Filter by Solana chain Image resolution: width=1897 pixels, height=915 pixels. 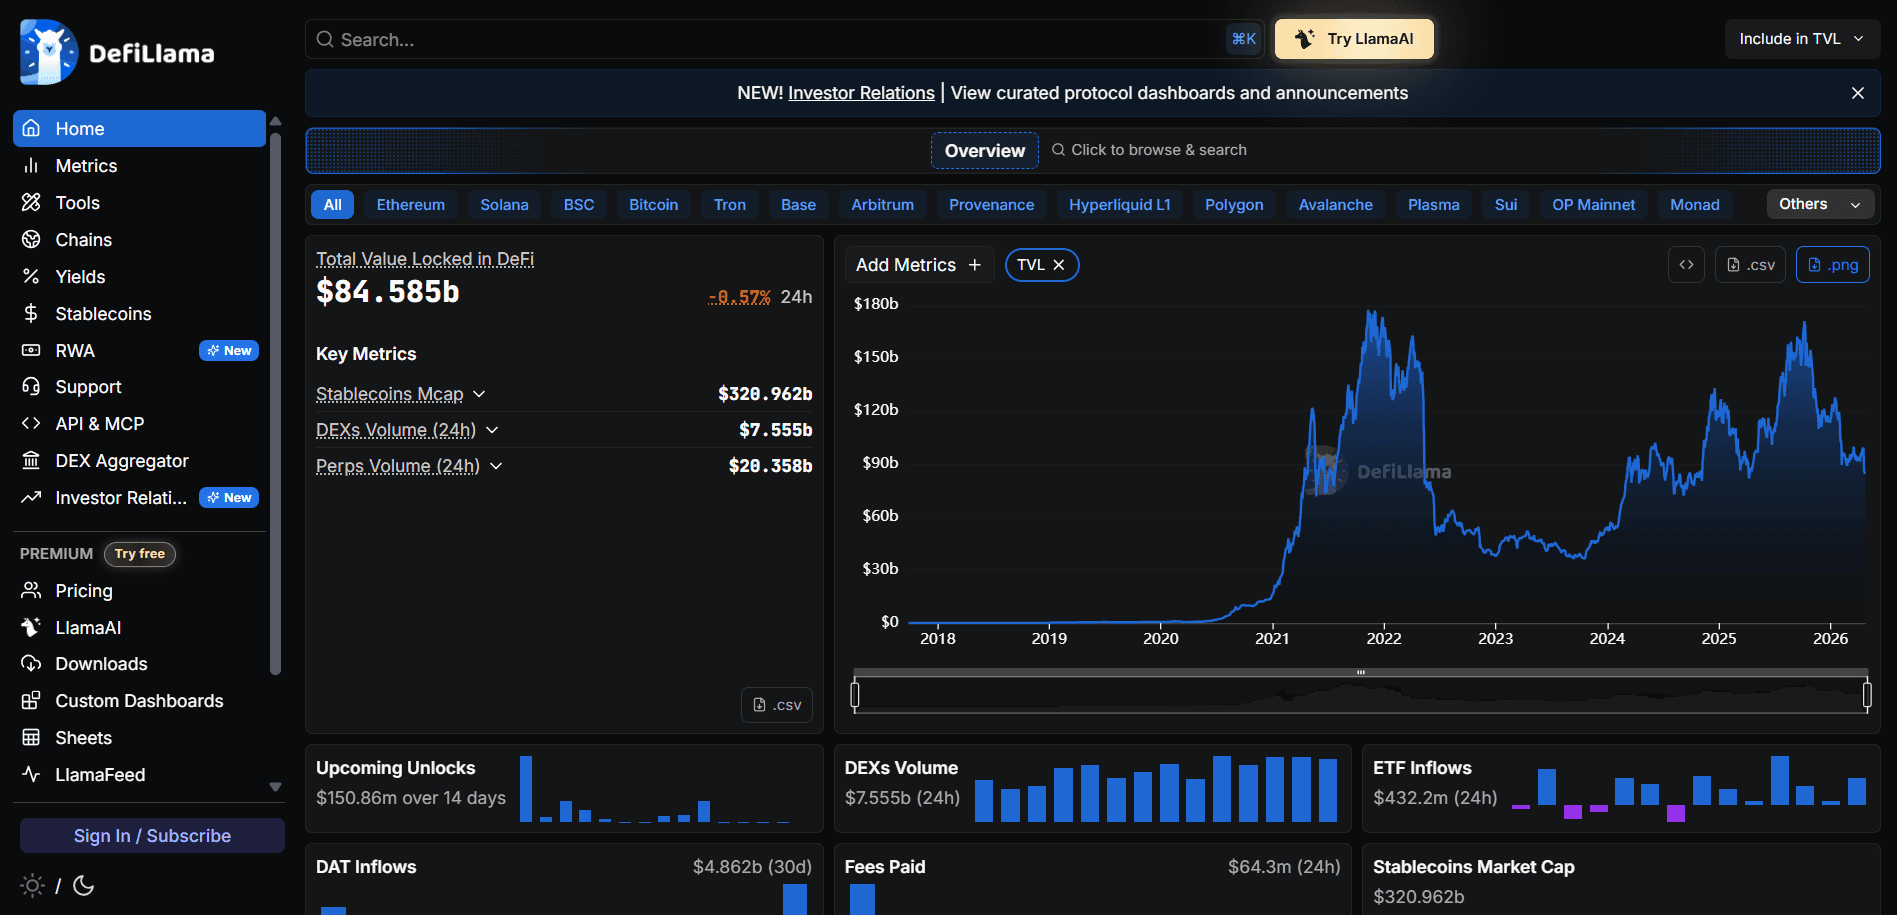click(504, 205)
